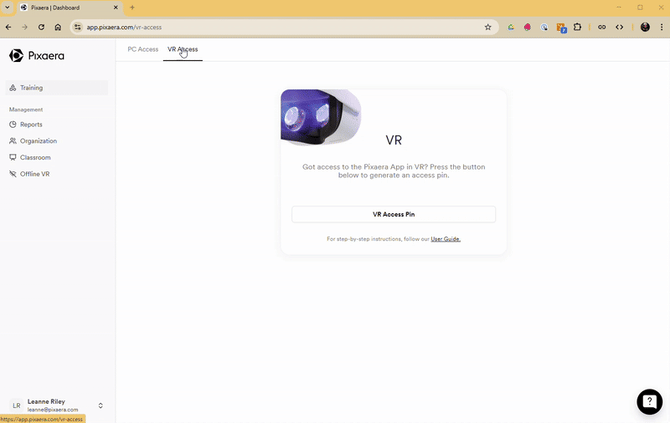Screen dimensions: 670x423
Task: Click the magnifier extension icon
Action: 544,27
